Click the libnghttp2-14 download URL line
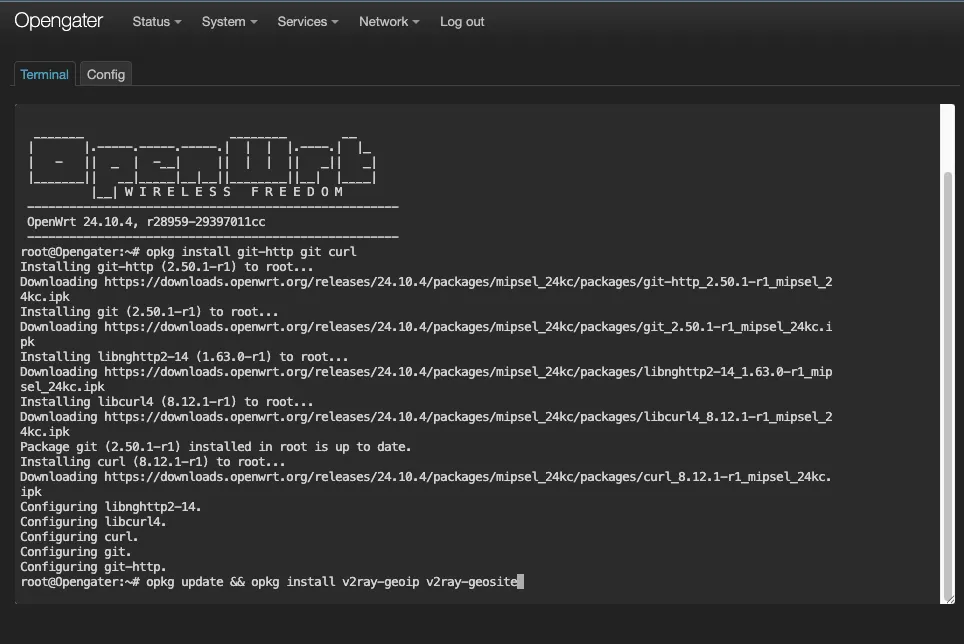This screenshot has height=644, width=964. pyautogui.click(x=426, y=379)
